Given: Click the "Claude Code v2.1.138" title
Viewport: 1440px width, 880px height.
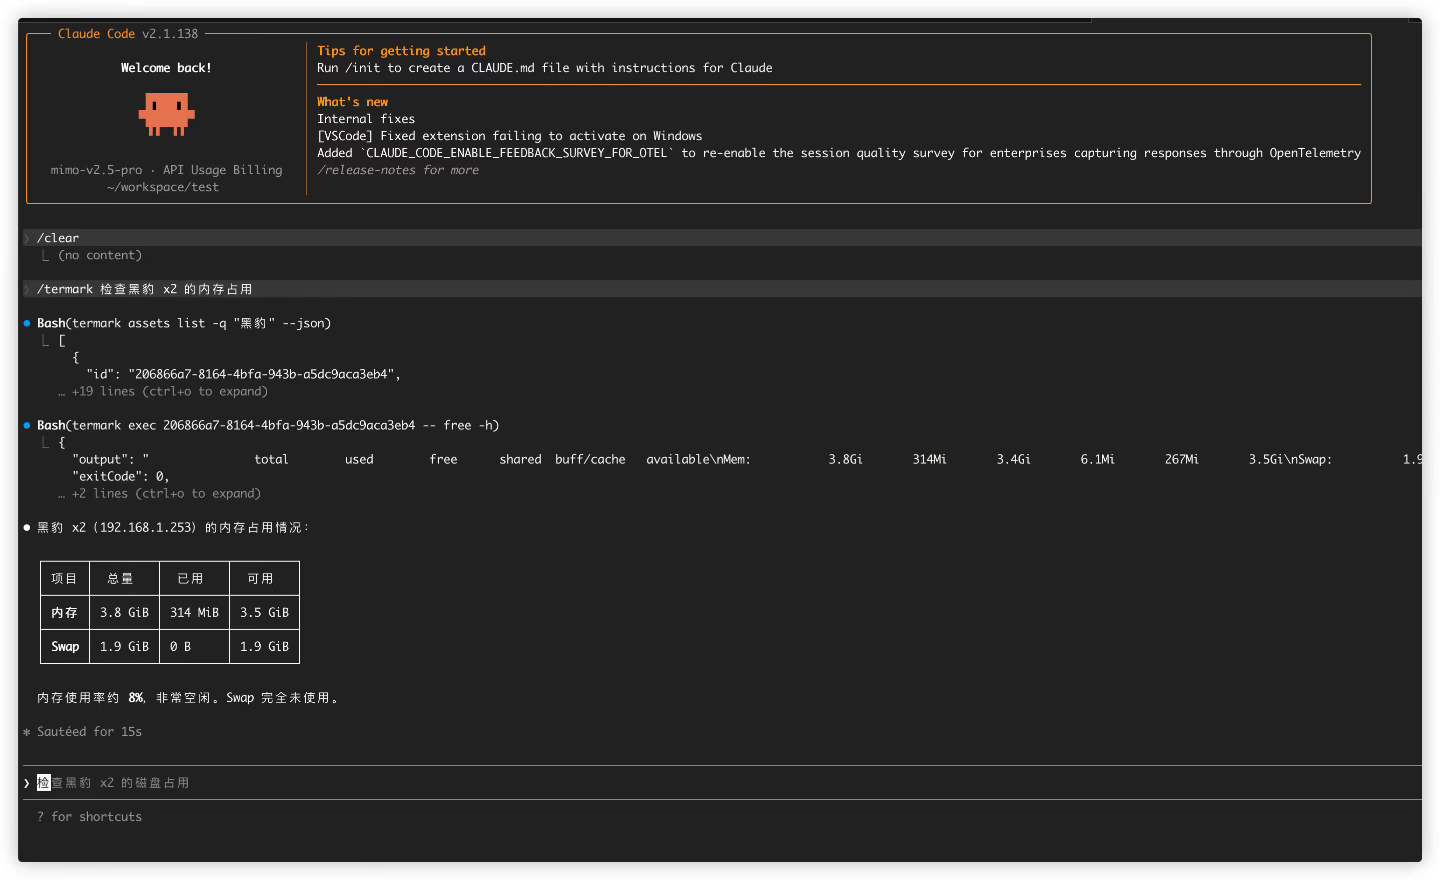Looking at the screenshot, I should 128,34.
